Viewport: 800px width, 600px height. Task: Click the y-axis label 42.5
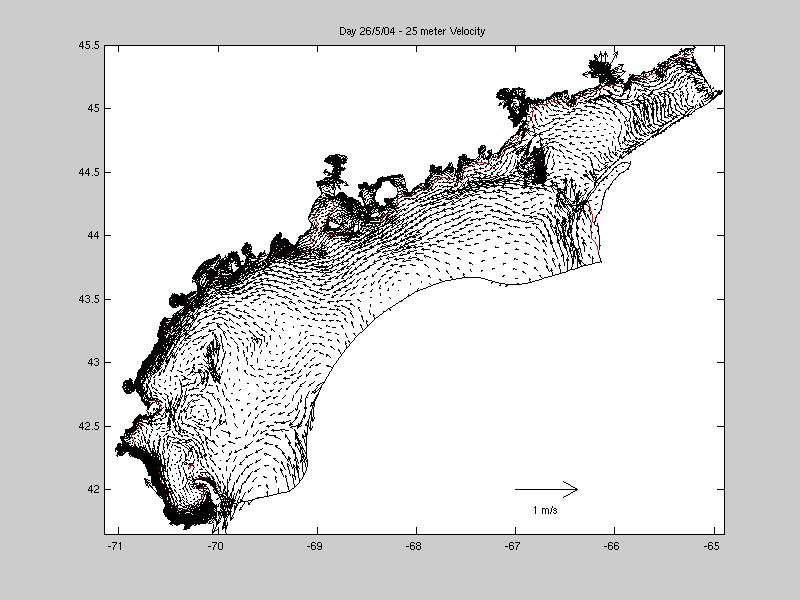click(89, 427)
